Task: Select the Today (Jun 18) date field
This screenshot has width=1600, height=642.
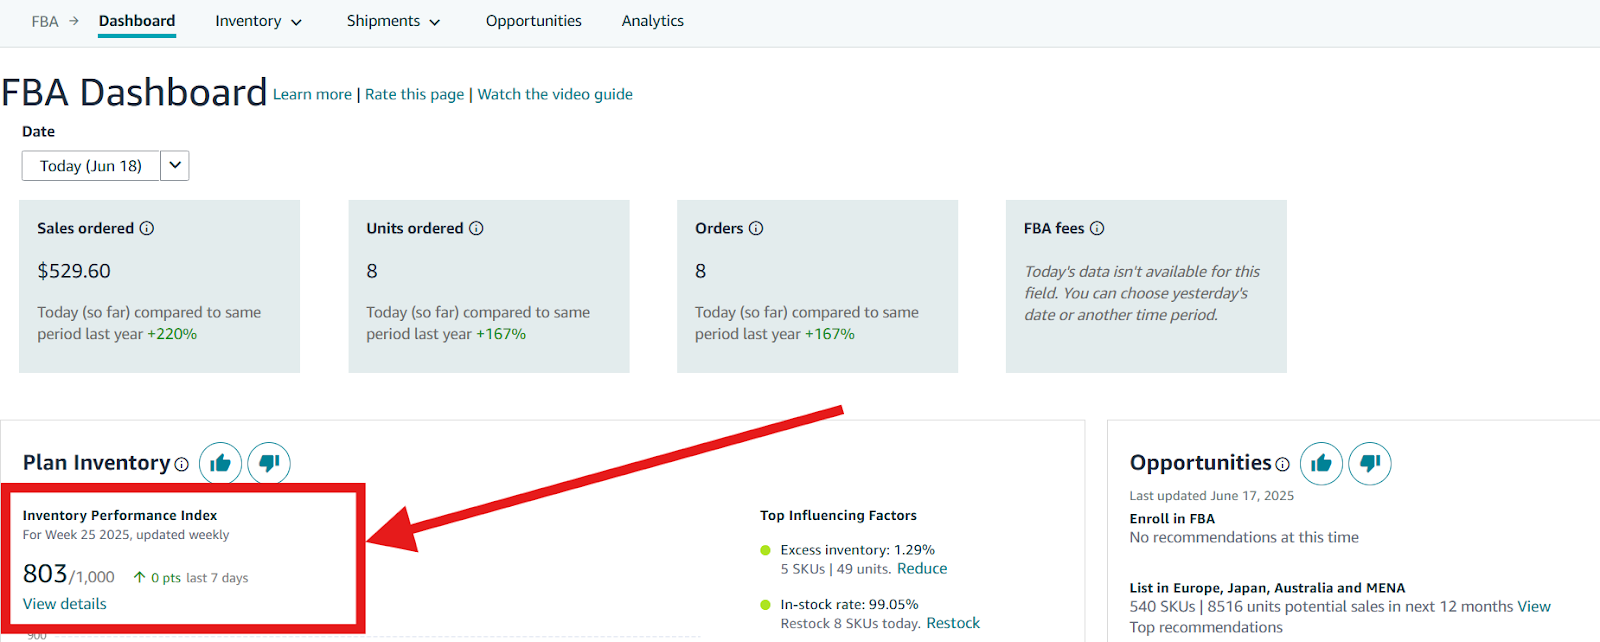Action: [91, 165]
